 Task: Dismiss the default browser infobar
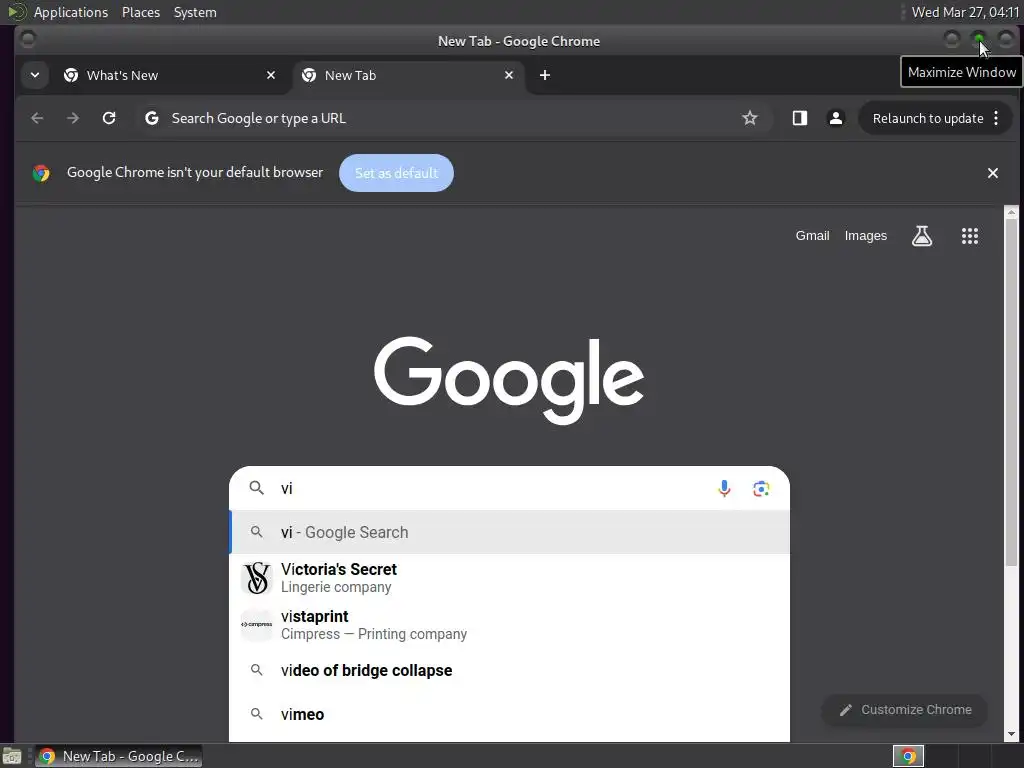click(993, 173)
